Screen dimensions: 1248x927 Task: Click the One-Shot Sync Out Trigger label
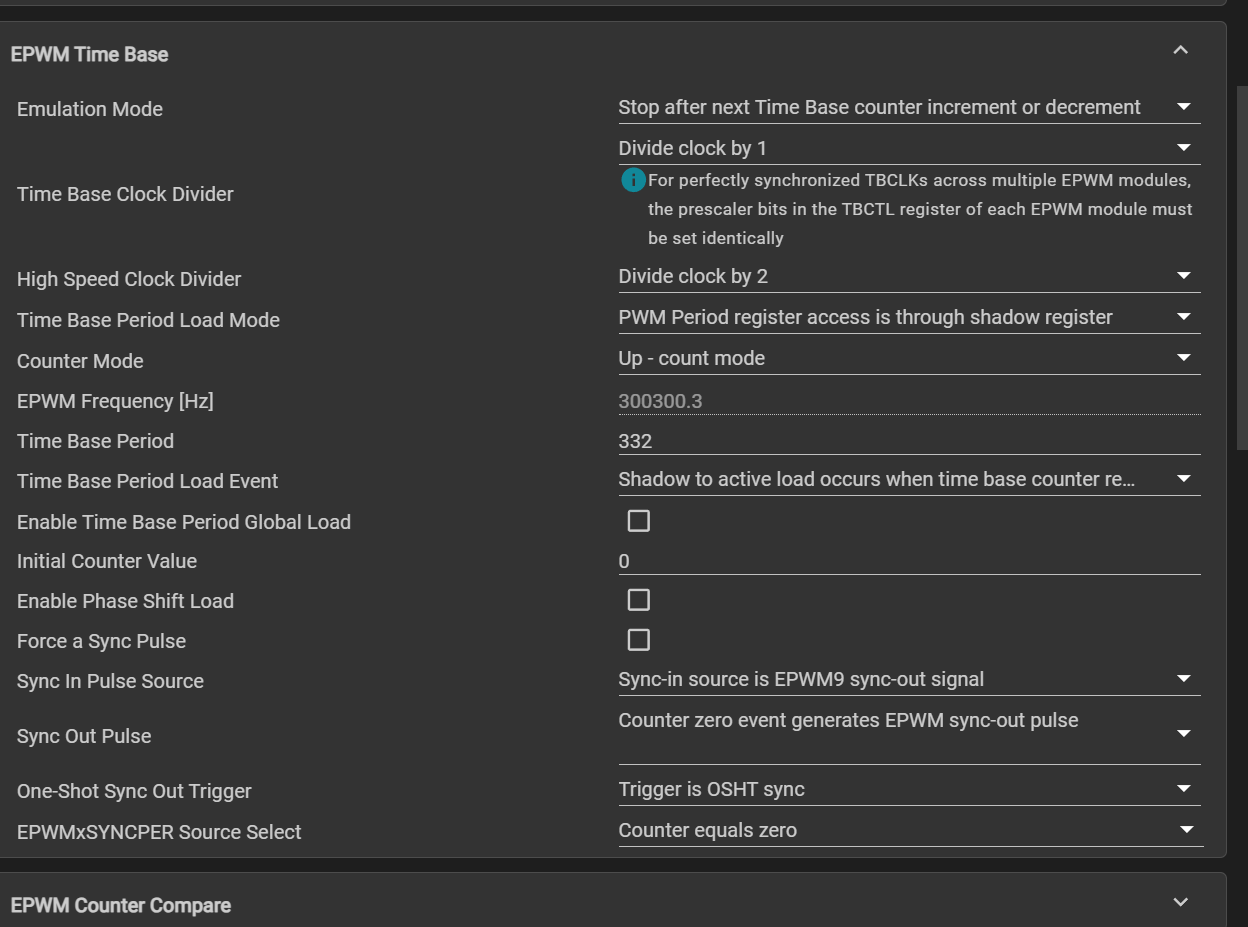pos(134,791)
